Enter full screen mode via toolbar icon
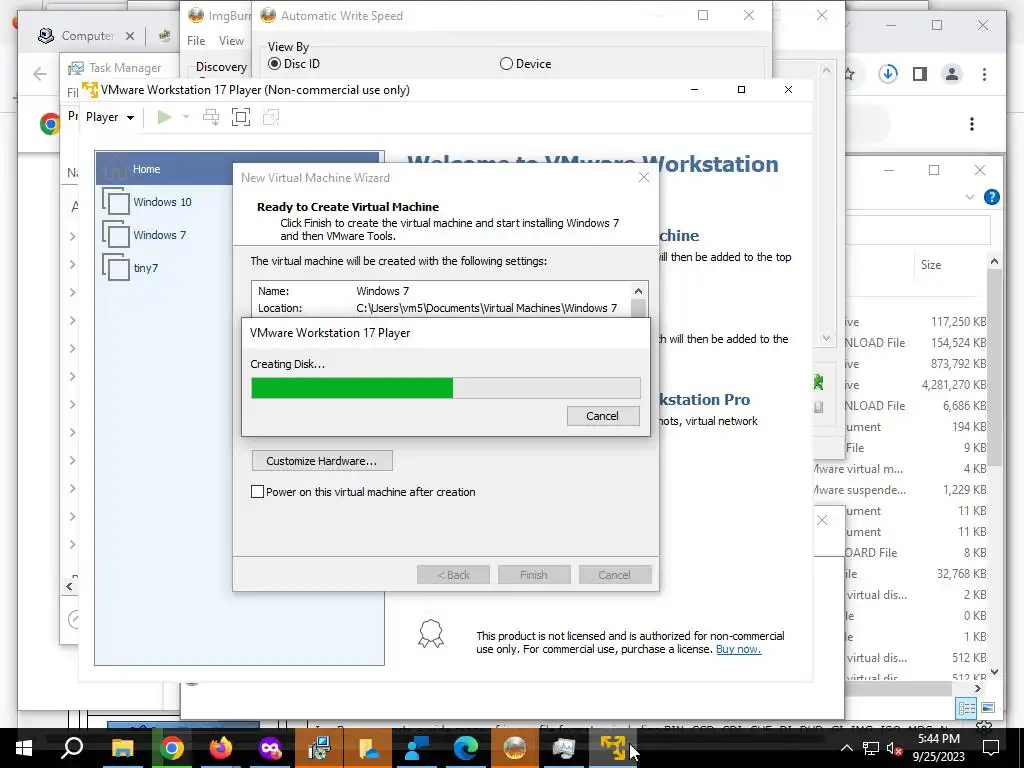This screenshot has height=768, width=1024. [x=241, y=117]
